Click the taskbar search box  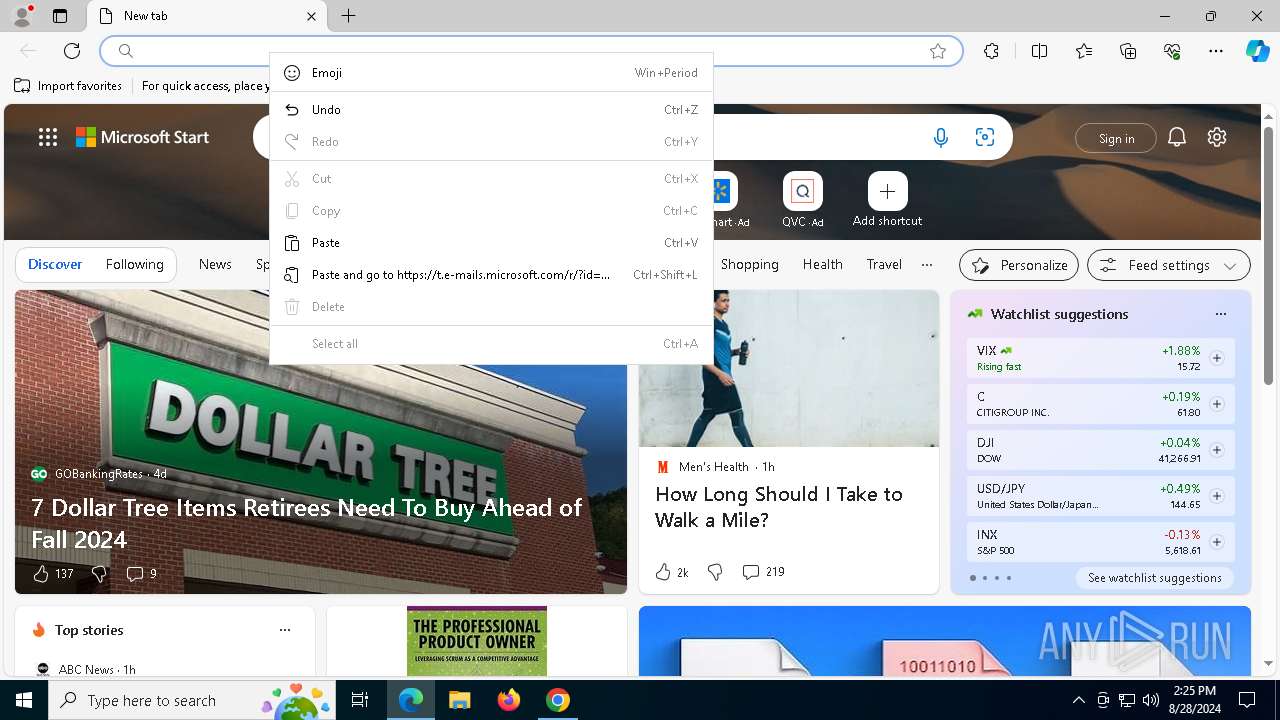[x=192, y=700]
